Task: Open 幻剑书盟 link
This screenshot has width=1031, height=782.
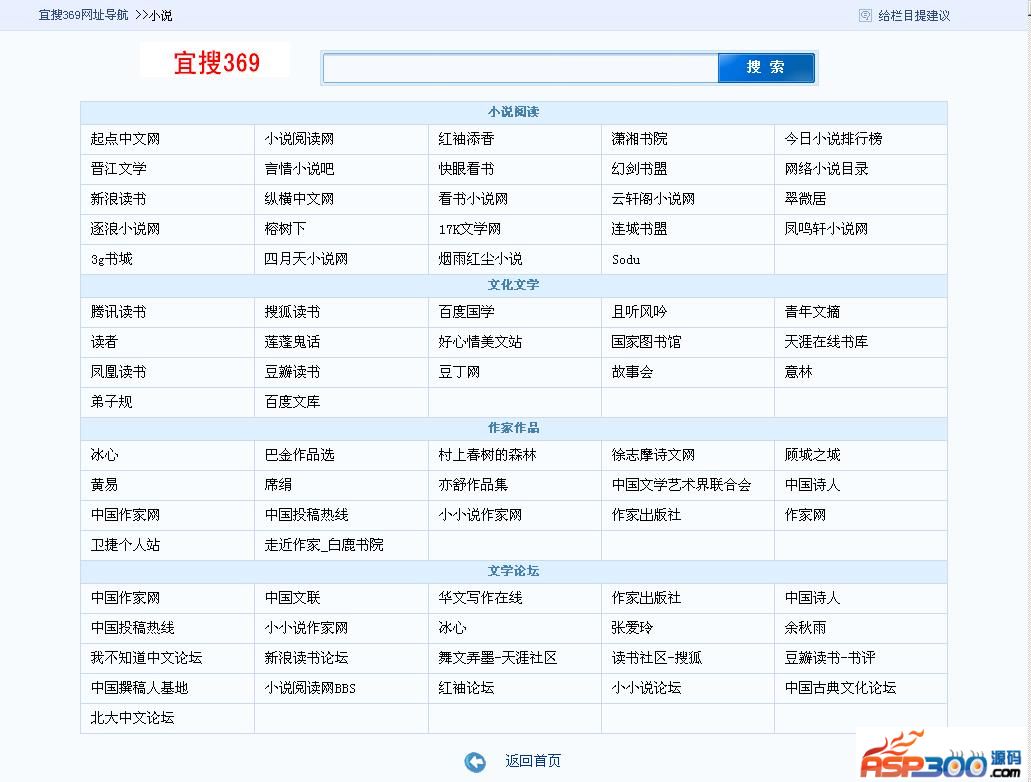Action: point(639,169)
